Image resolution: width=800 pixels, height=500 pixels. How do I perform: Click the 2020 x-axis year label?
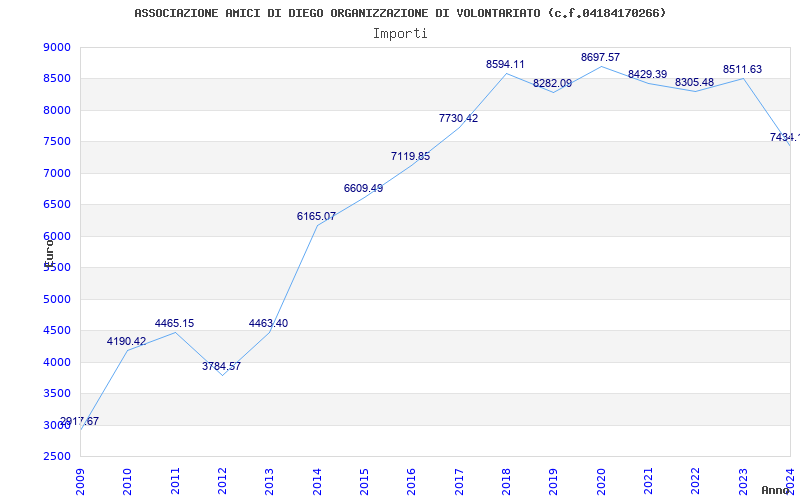(601, 482)
